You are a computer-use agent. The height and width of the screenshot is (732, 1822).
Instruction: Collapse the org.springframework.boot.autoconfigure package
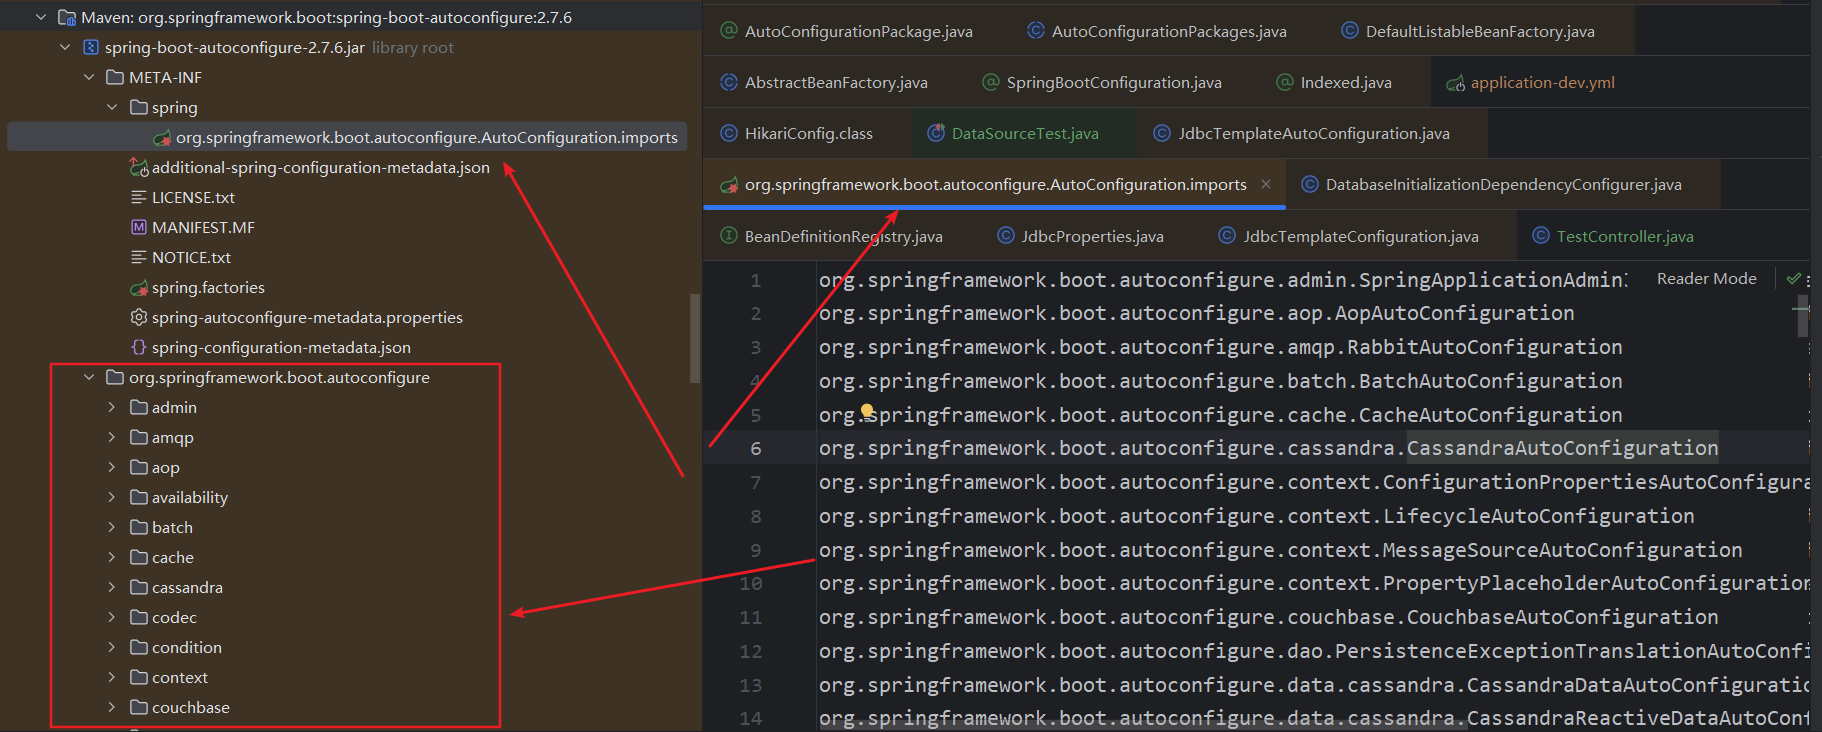pos(89,377)
